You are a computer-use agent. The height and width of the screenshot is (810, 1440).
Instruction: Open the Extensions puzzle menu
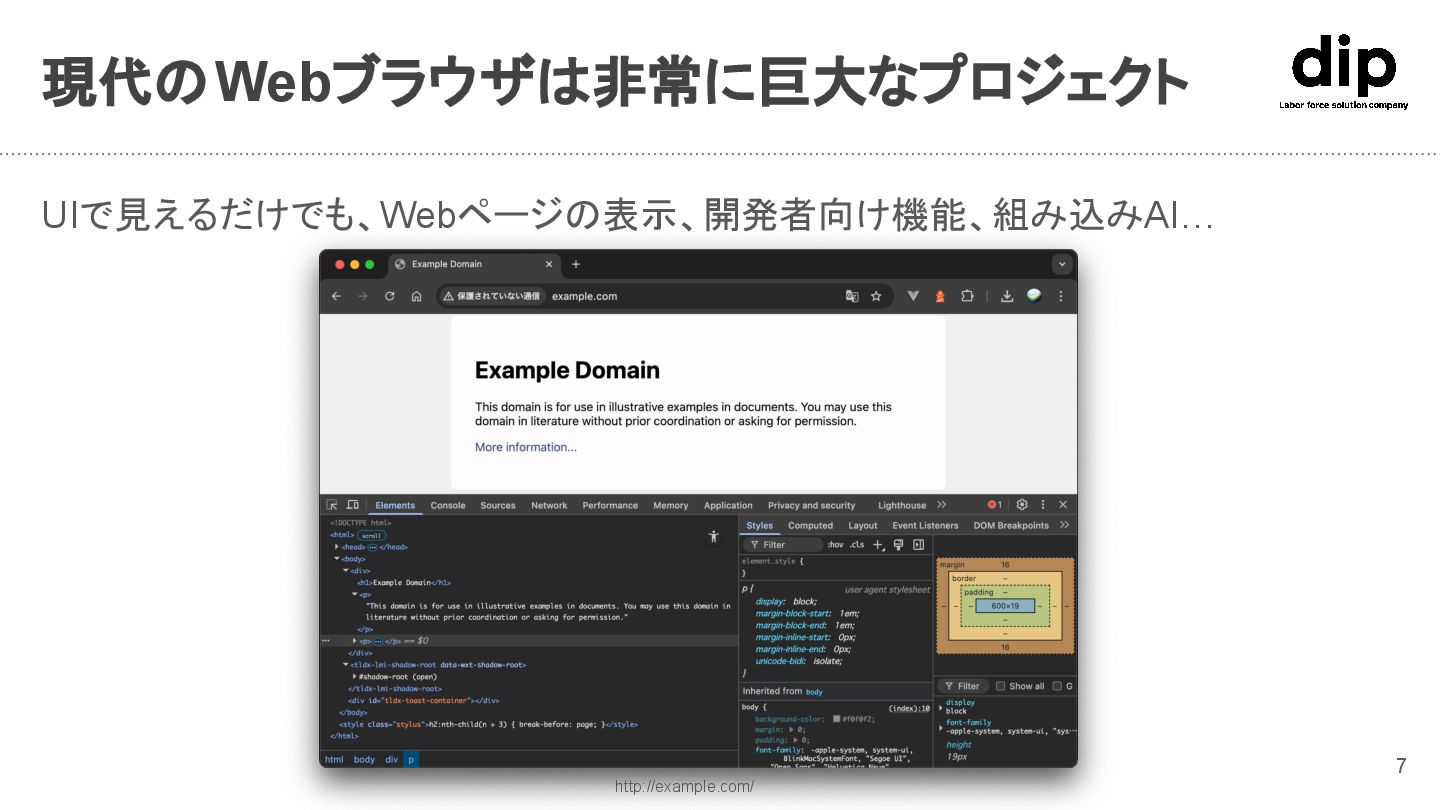tap(967, 296)
